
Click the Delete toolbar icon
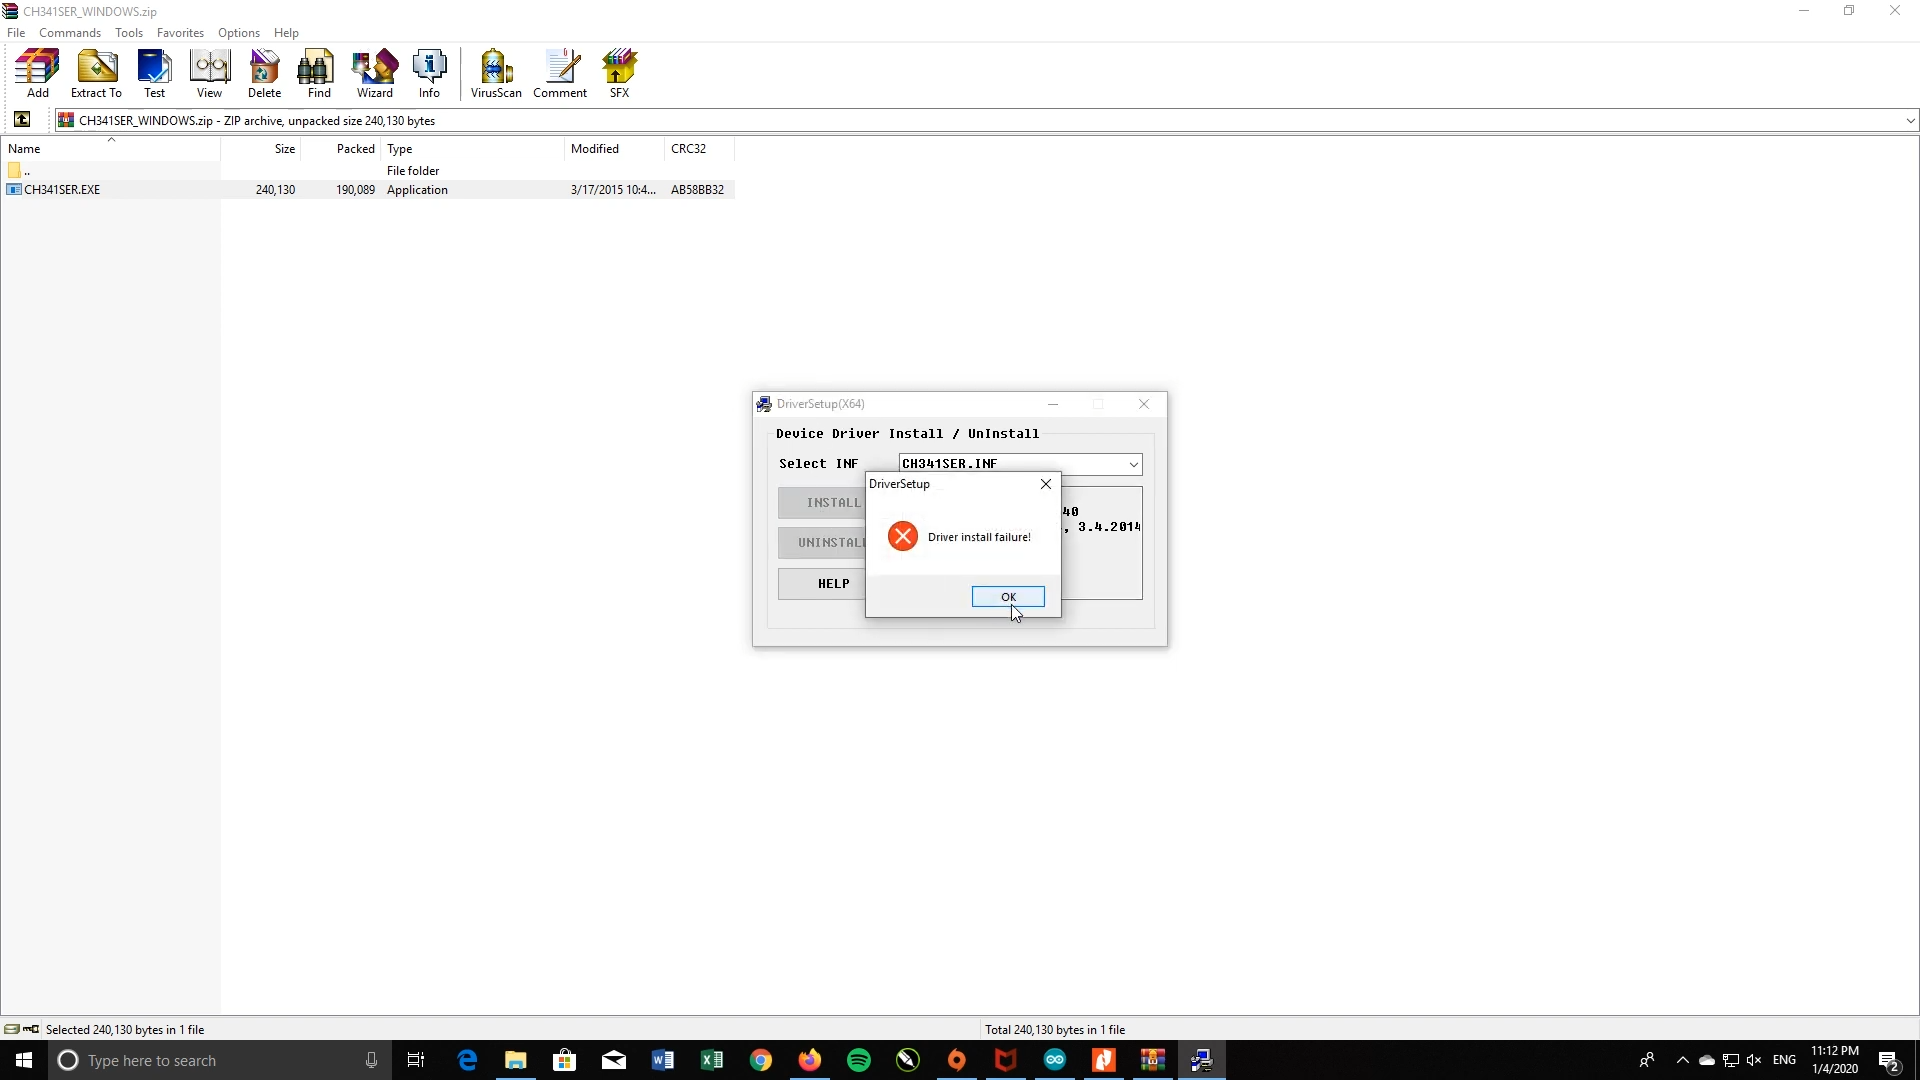264,73
